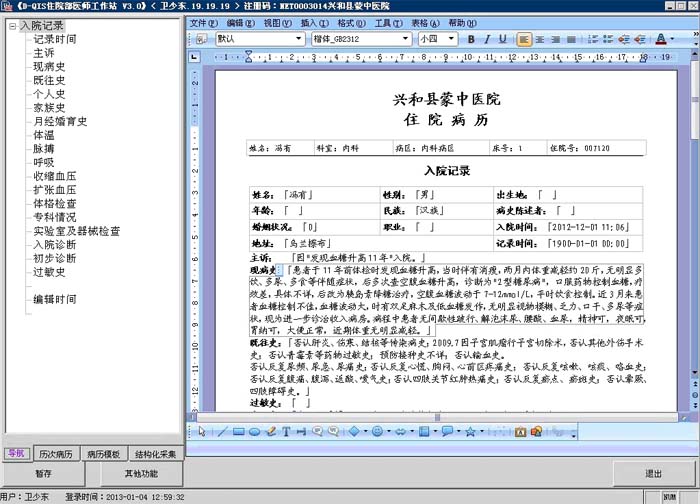The width and height of the screenshot is (700, 504).
Task: Switch to the 结构化采集 tab
Action: pyautogui.click(x=155, y=454)
